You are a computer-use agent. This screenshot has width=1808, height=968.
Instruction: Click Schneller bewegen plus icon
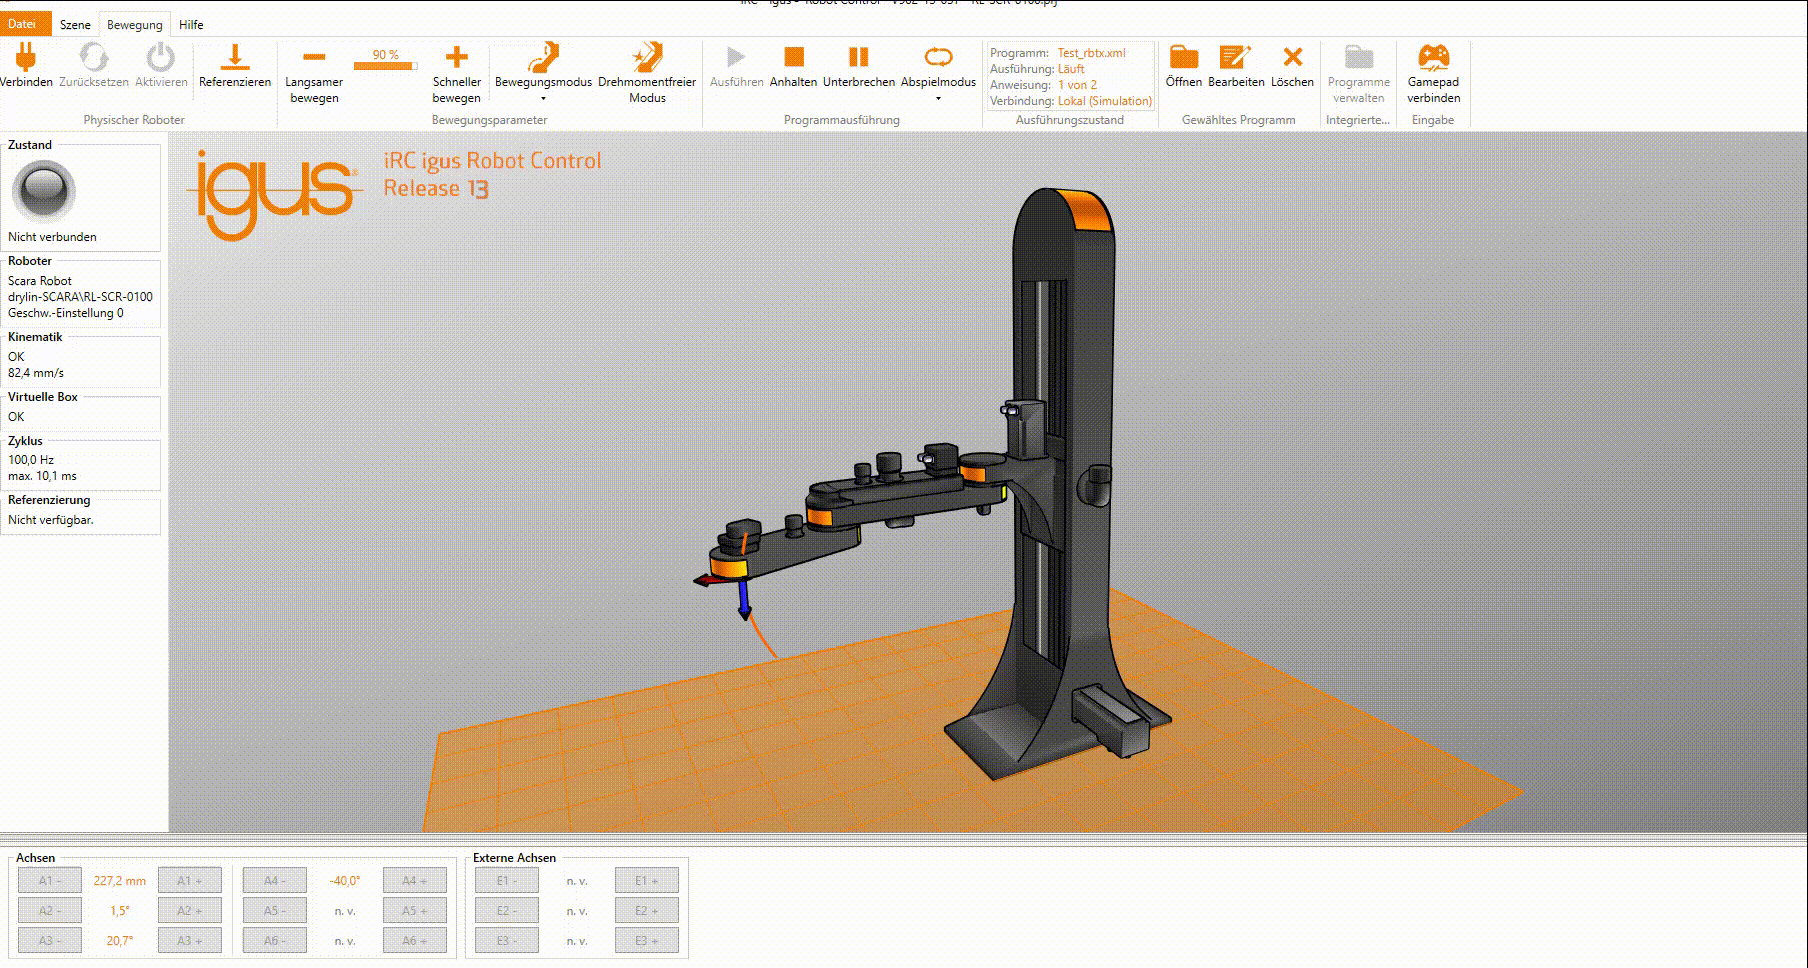(456, 58)
